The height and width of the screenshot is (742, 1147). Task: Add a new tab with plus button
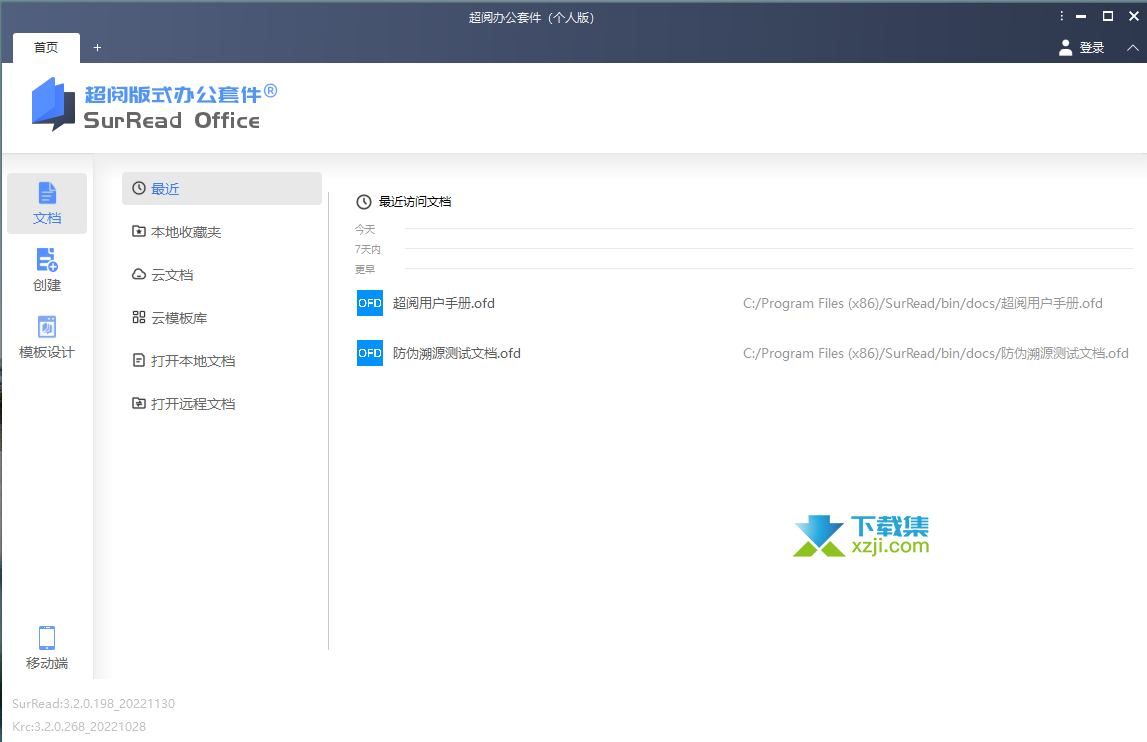[97, 48]
